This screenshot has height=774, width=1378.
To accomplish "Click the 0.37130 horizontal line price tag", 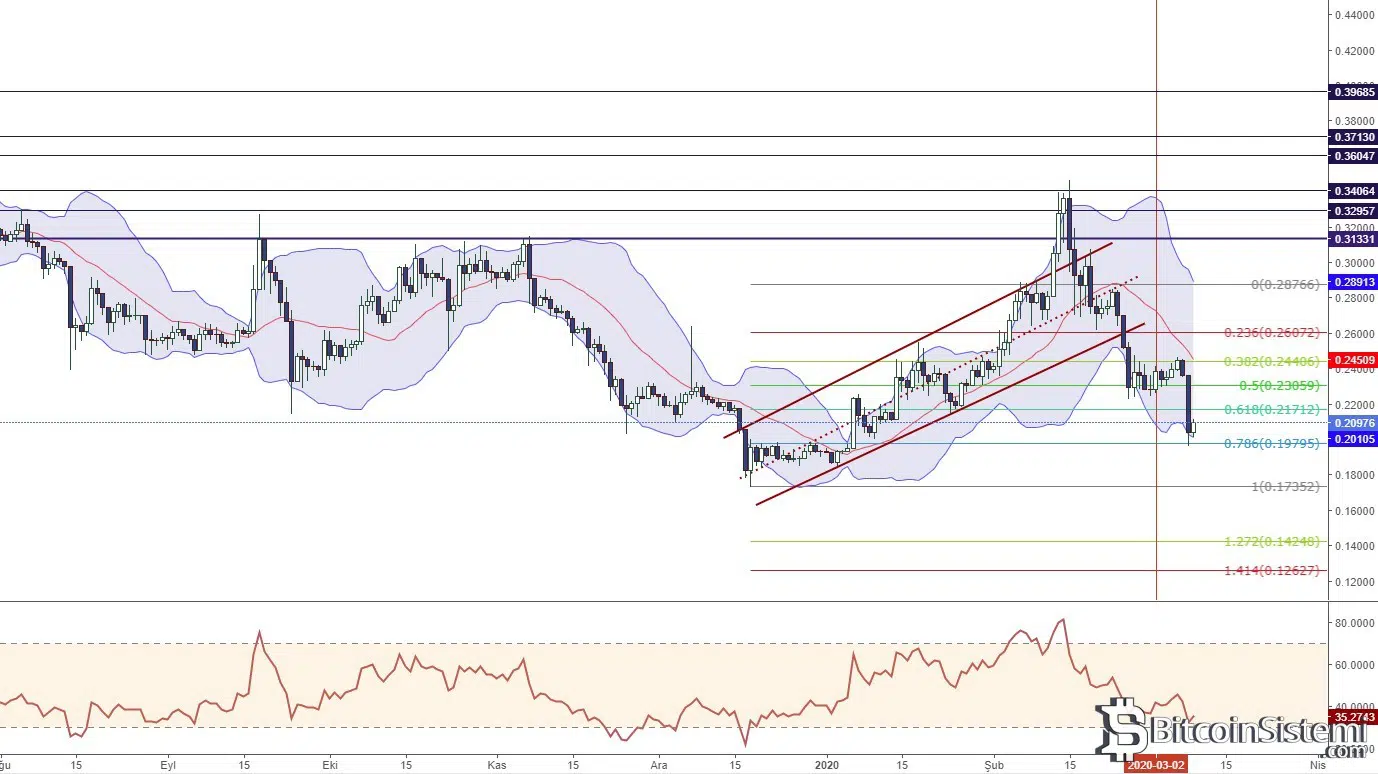I will 1355,136.
